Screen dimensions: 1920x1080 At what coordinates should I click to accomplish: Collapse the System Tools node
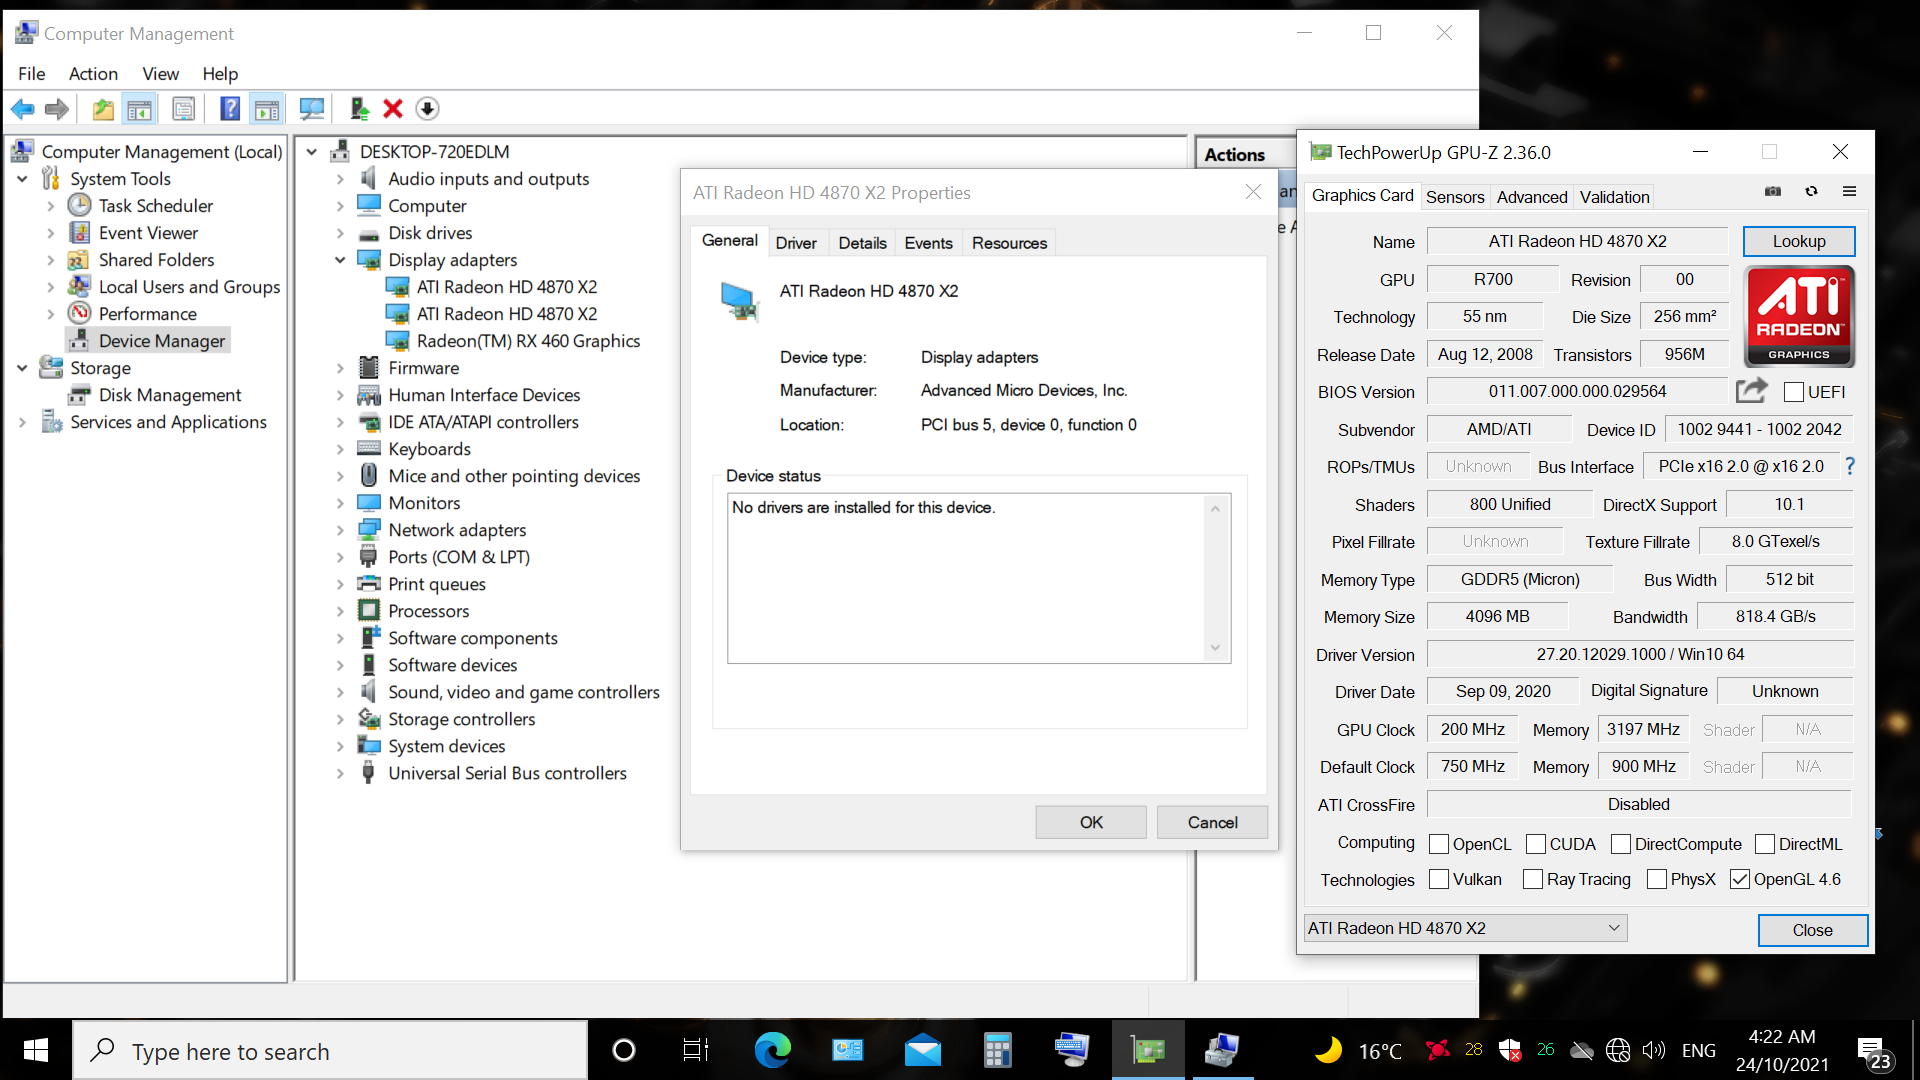[x=22, y=179]
